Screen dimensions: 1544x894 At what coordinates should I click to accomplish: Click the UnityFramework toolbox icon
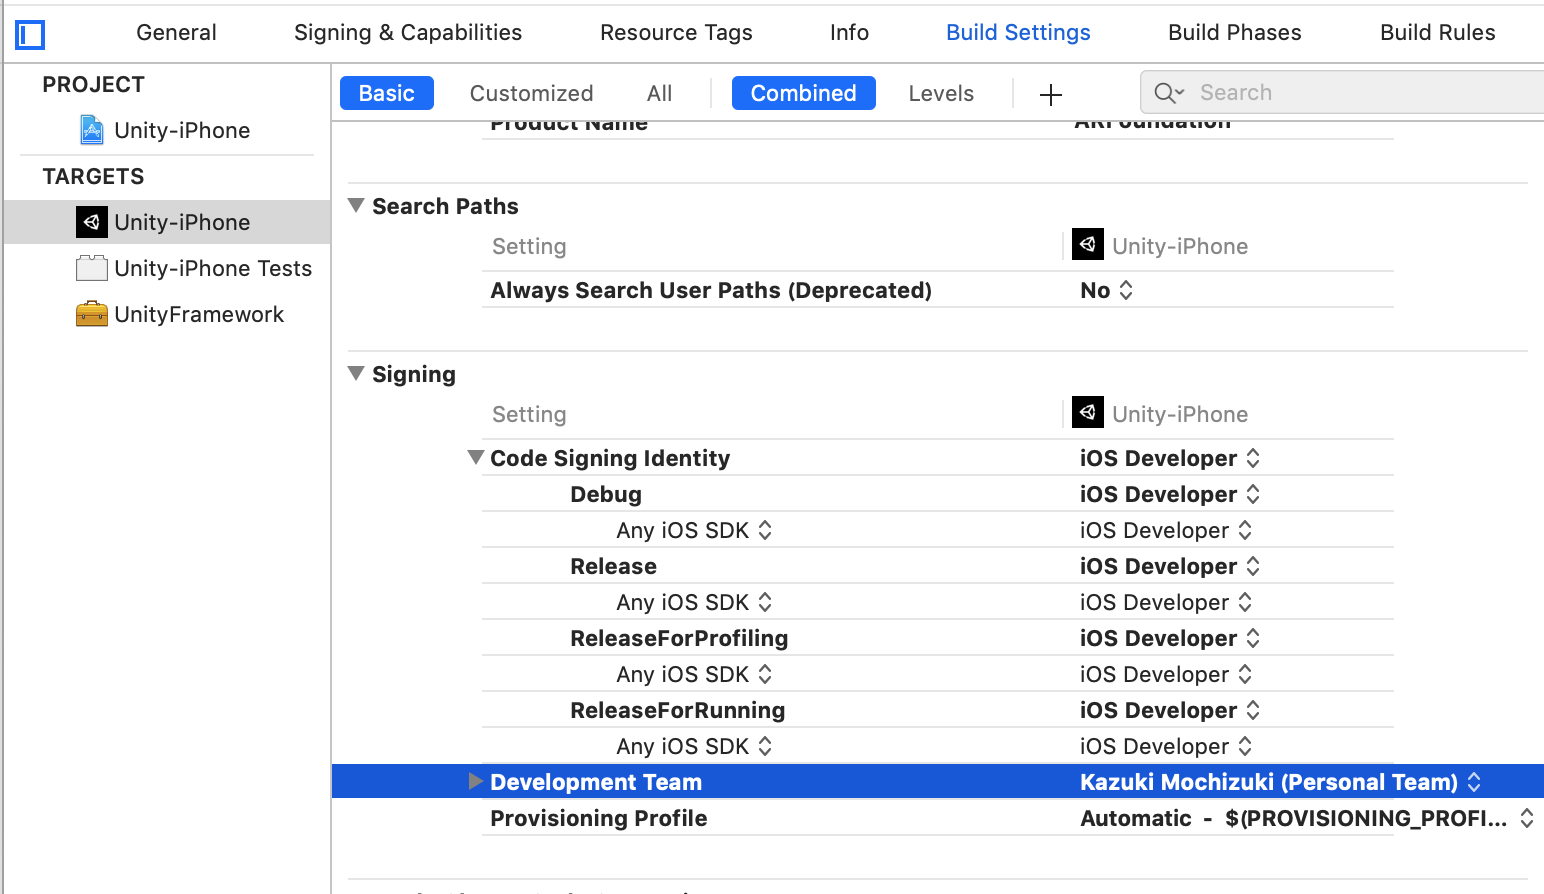tap(92, 314)
